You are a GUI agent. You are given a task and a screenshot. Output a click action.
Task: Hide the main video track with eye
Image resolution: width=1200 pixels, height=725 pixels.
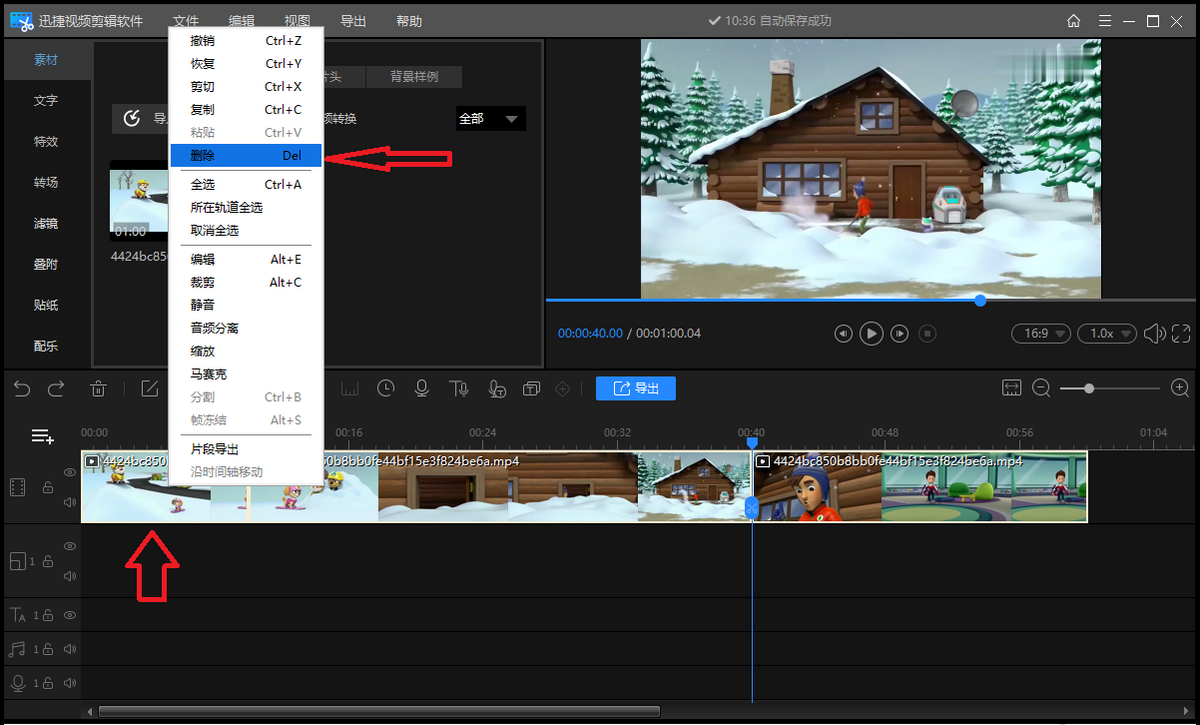tap(70, 472)
